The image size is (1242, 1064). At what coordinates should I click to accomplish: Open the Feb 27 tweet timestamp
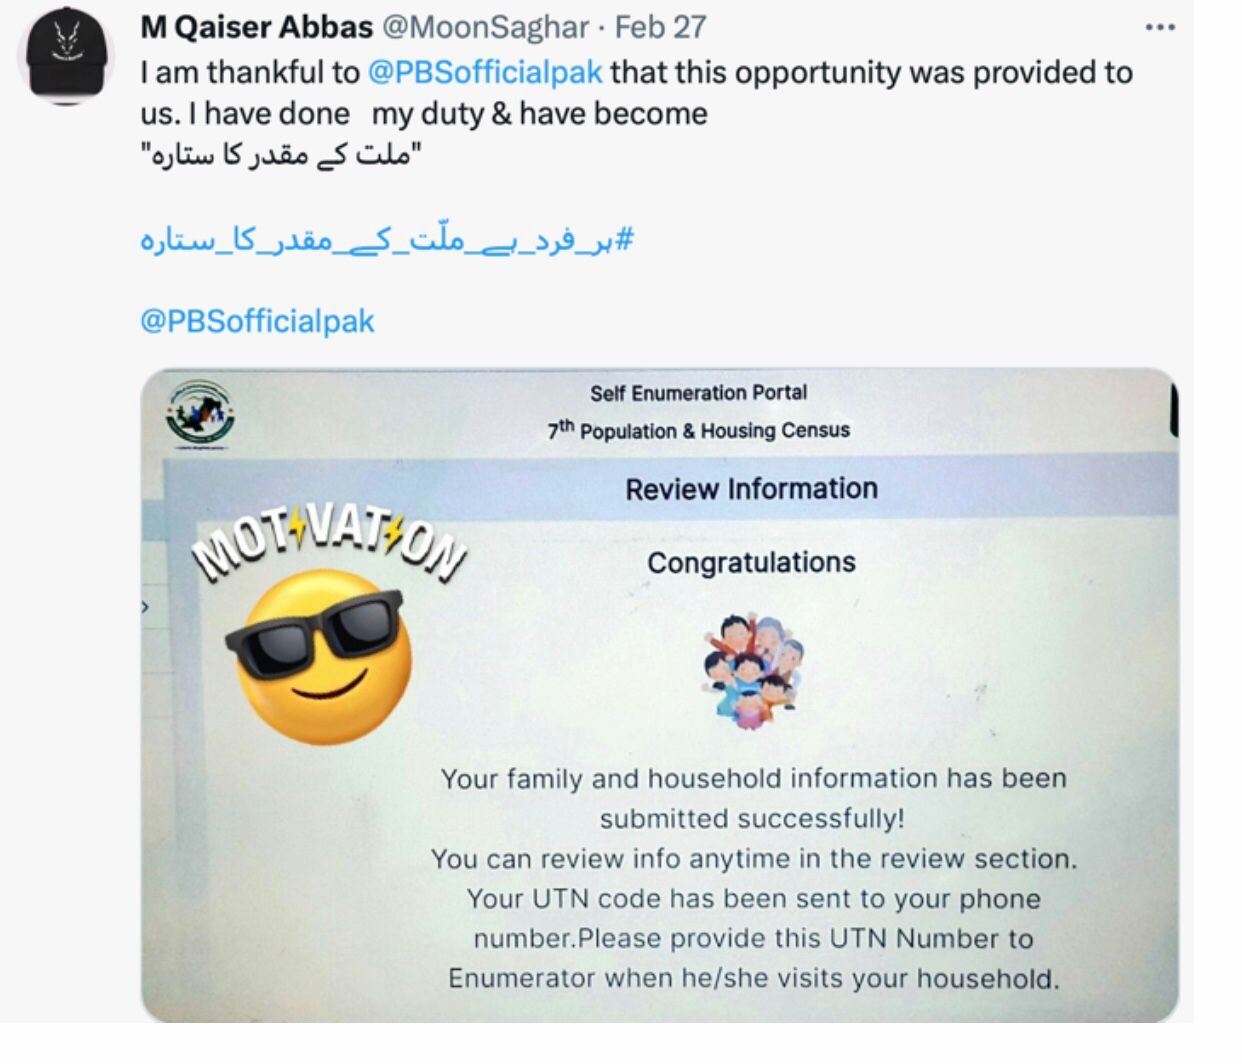pyautogui.click(x=661, y=27)
